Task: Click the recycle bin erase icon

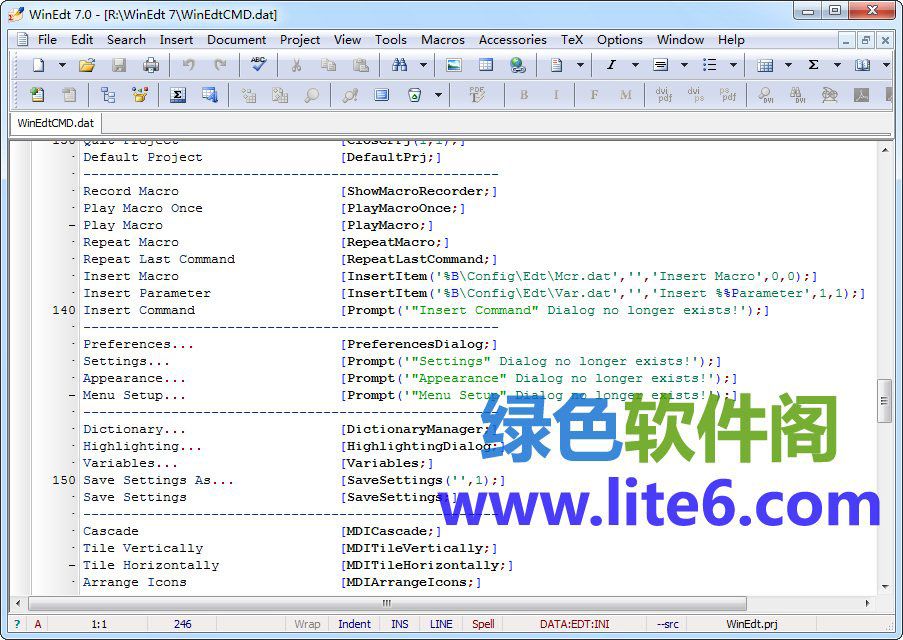Action: coord(414,95)
